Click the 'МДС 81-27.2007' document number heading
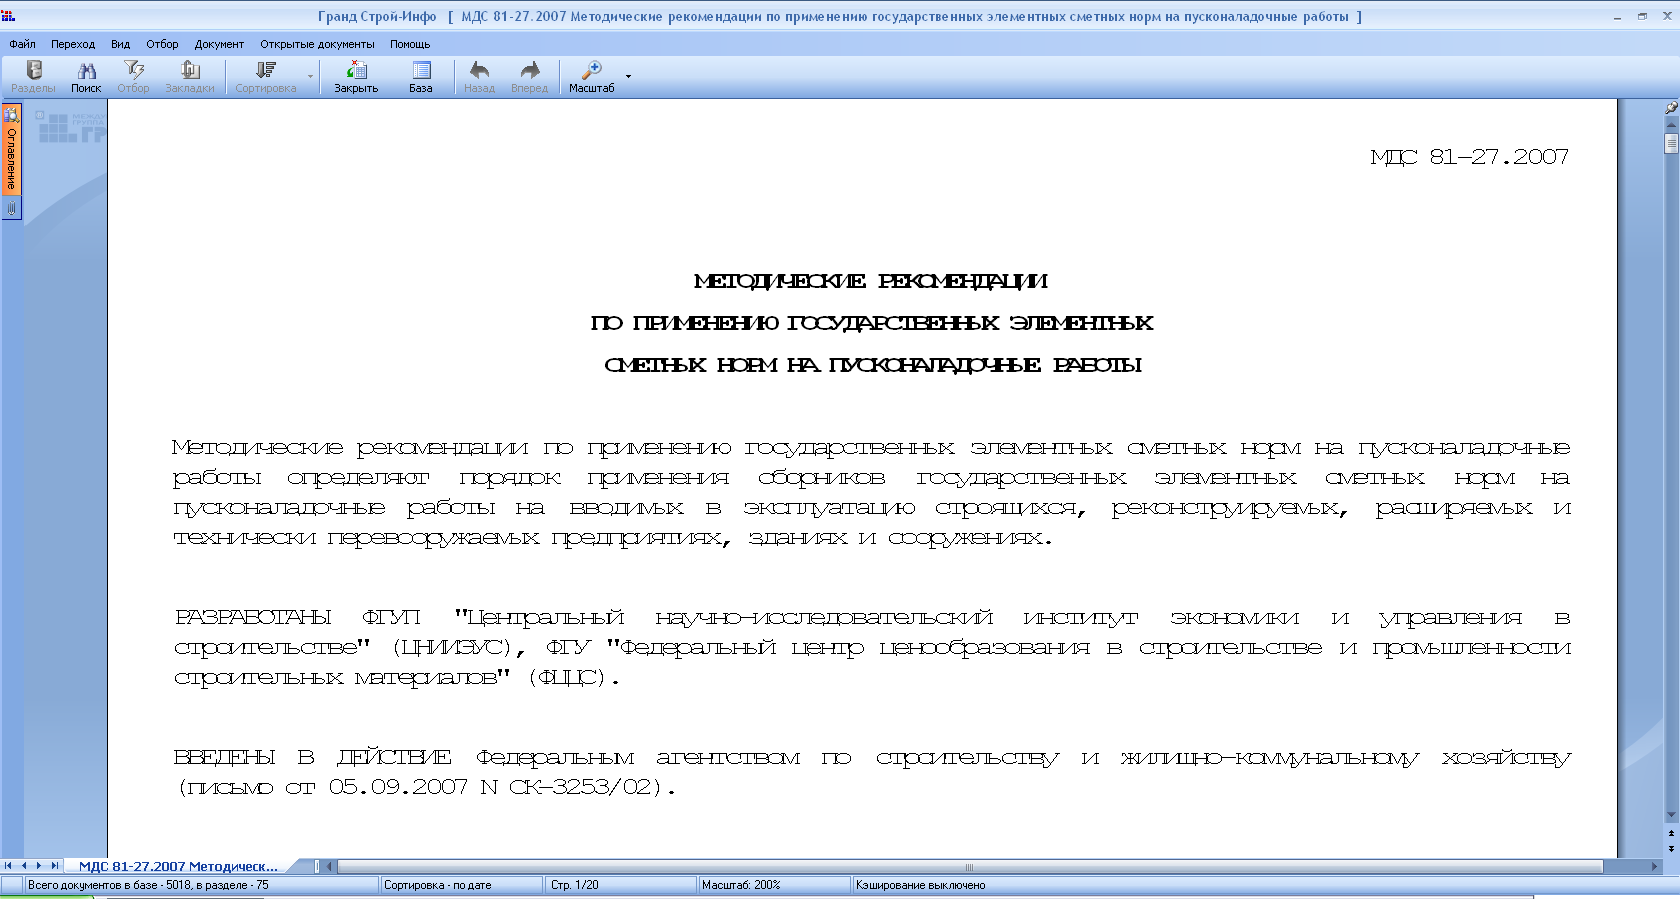Image resolution: width=1680 pixels, height=899 pixels. pyautogui.click(x=1469, y=157)
